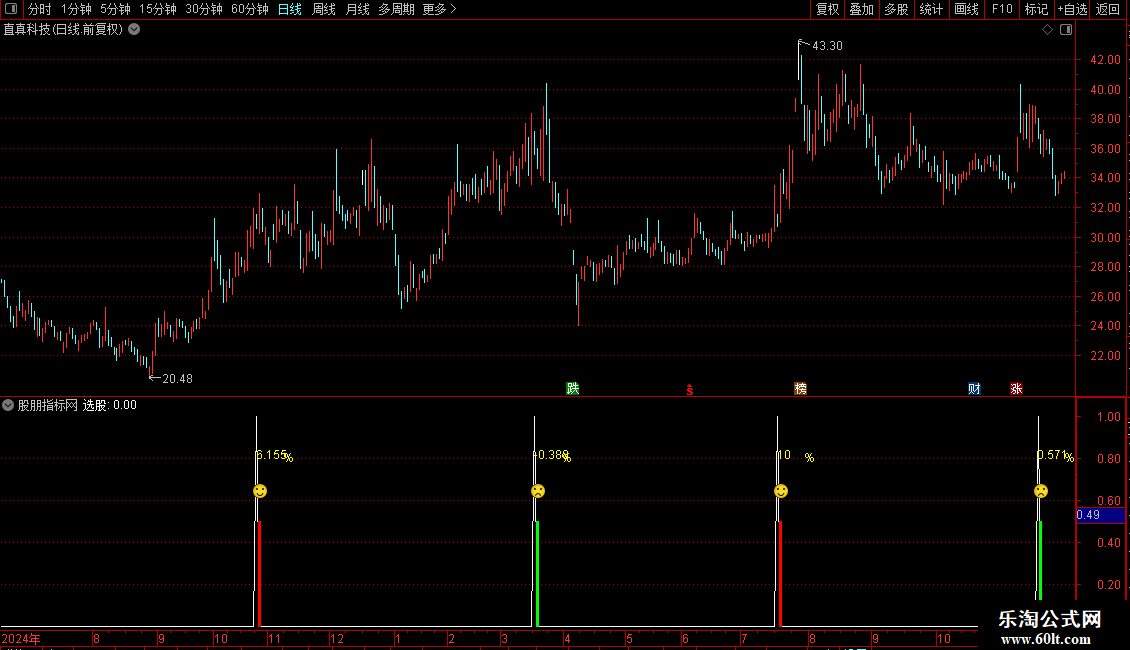This screenshot has width=1130, height=650.
Task: Click the sad face at 0.388% signal
Action: 538,491
